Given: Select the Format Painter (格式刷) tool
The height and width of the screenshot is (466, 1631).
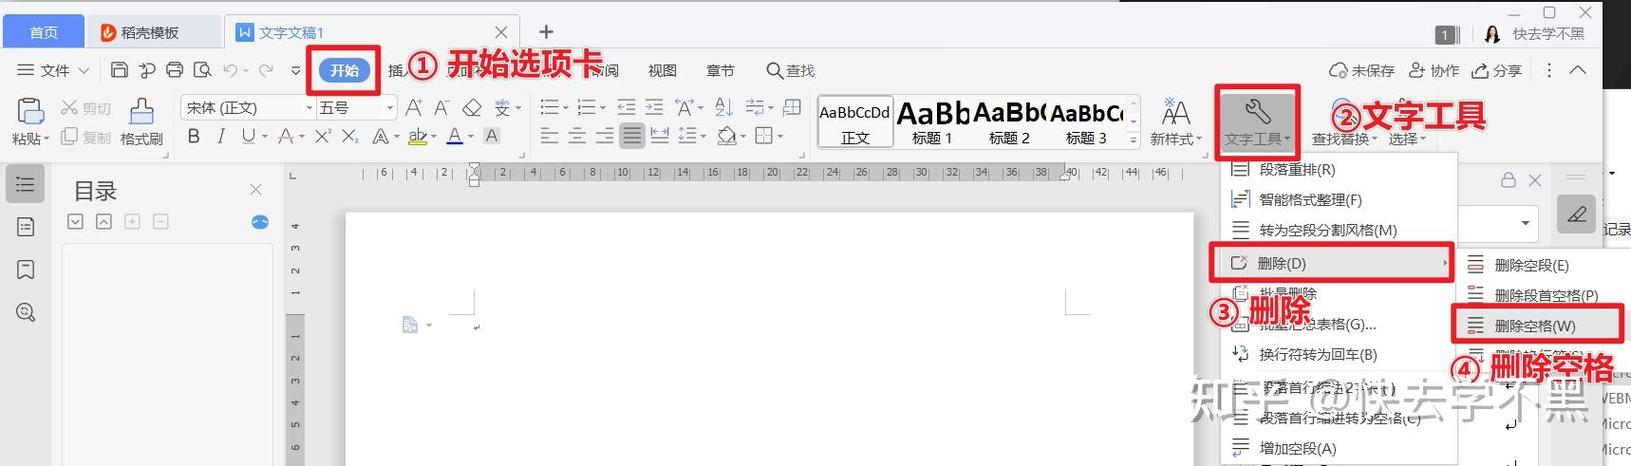Looking at the screenshot, I should 141,122.
